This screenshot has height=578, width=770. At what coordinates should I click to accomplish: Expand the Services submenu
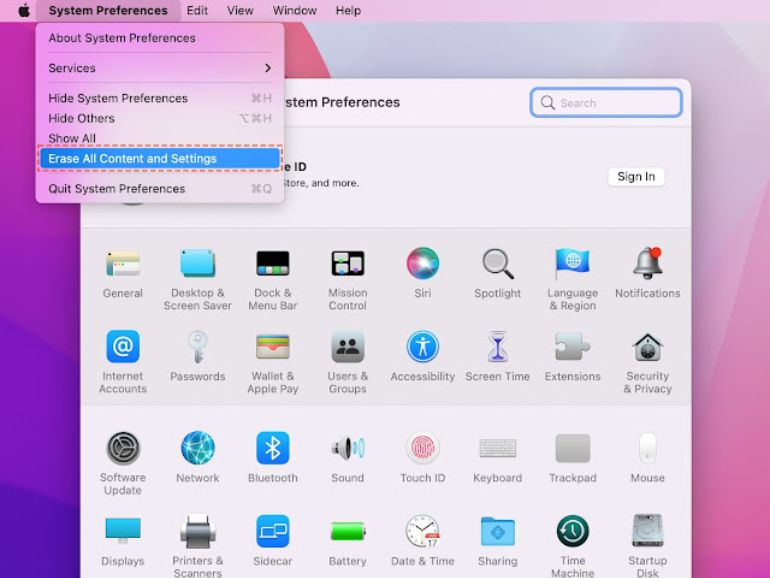[x=160, y=68]
